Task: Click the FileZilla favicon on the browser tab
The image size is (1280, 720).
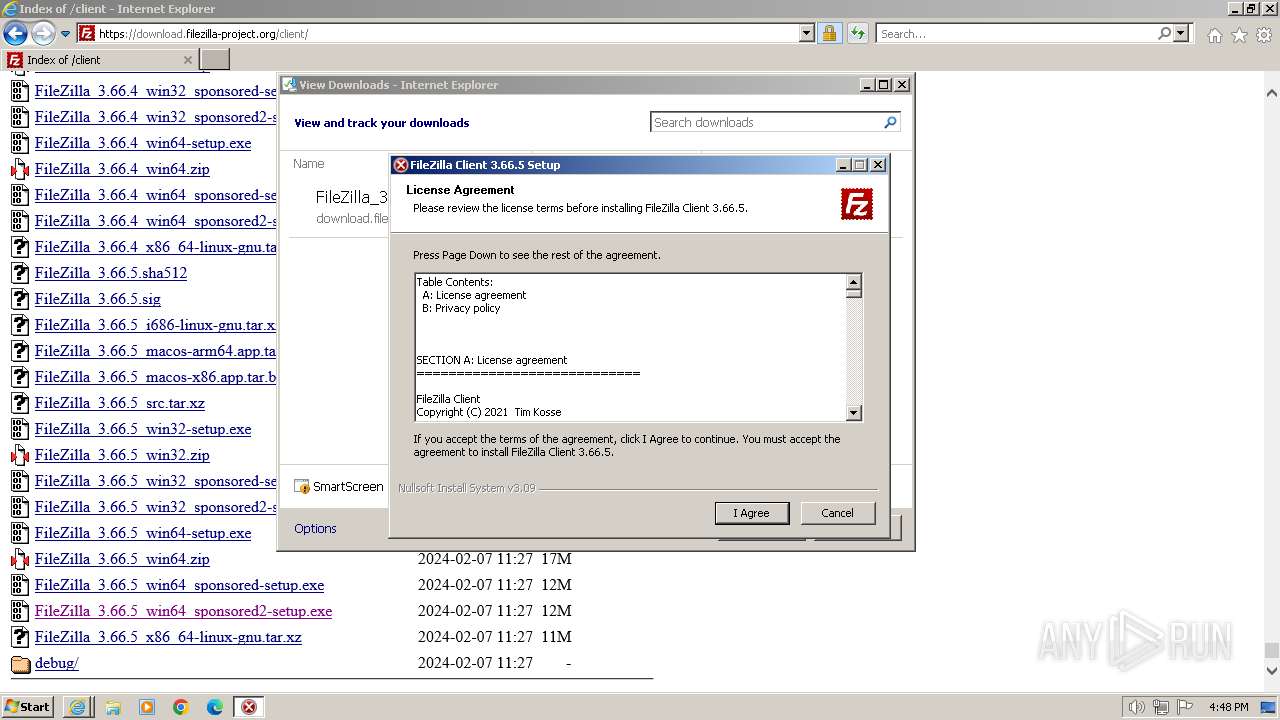Action: [13, 59]
